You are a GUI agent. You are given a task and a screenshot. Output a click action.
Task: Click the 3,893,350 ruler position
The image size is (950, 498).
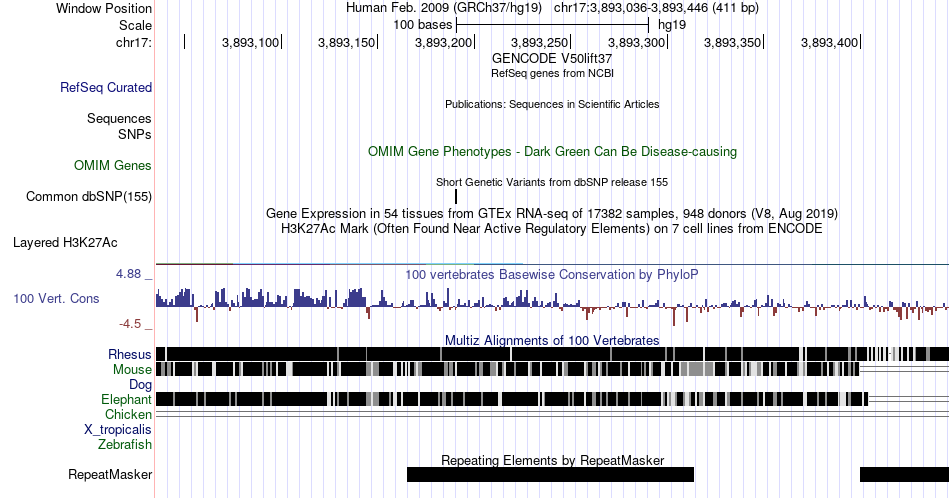tap(732, 42)
